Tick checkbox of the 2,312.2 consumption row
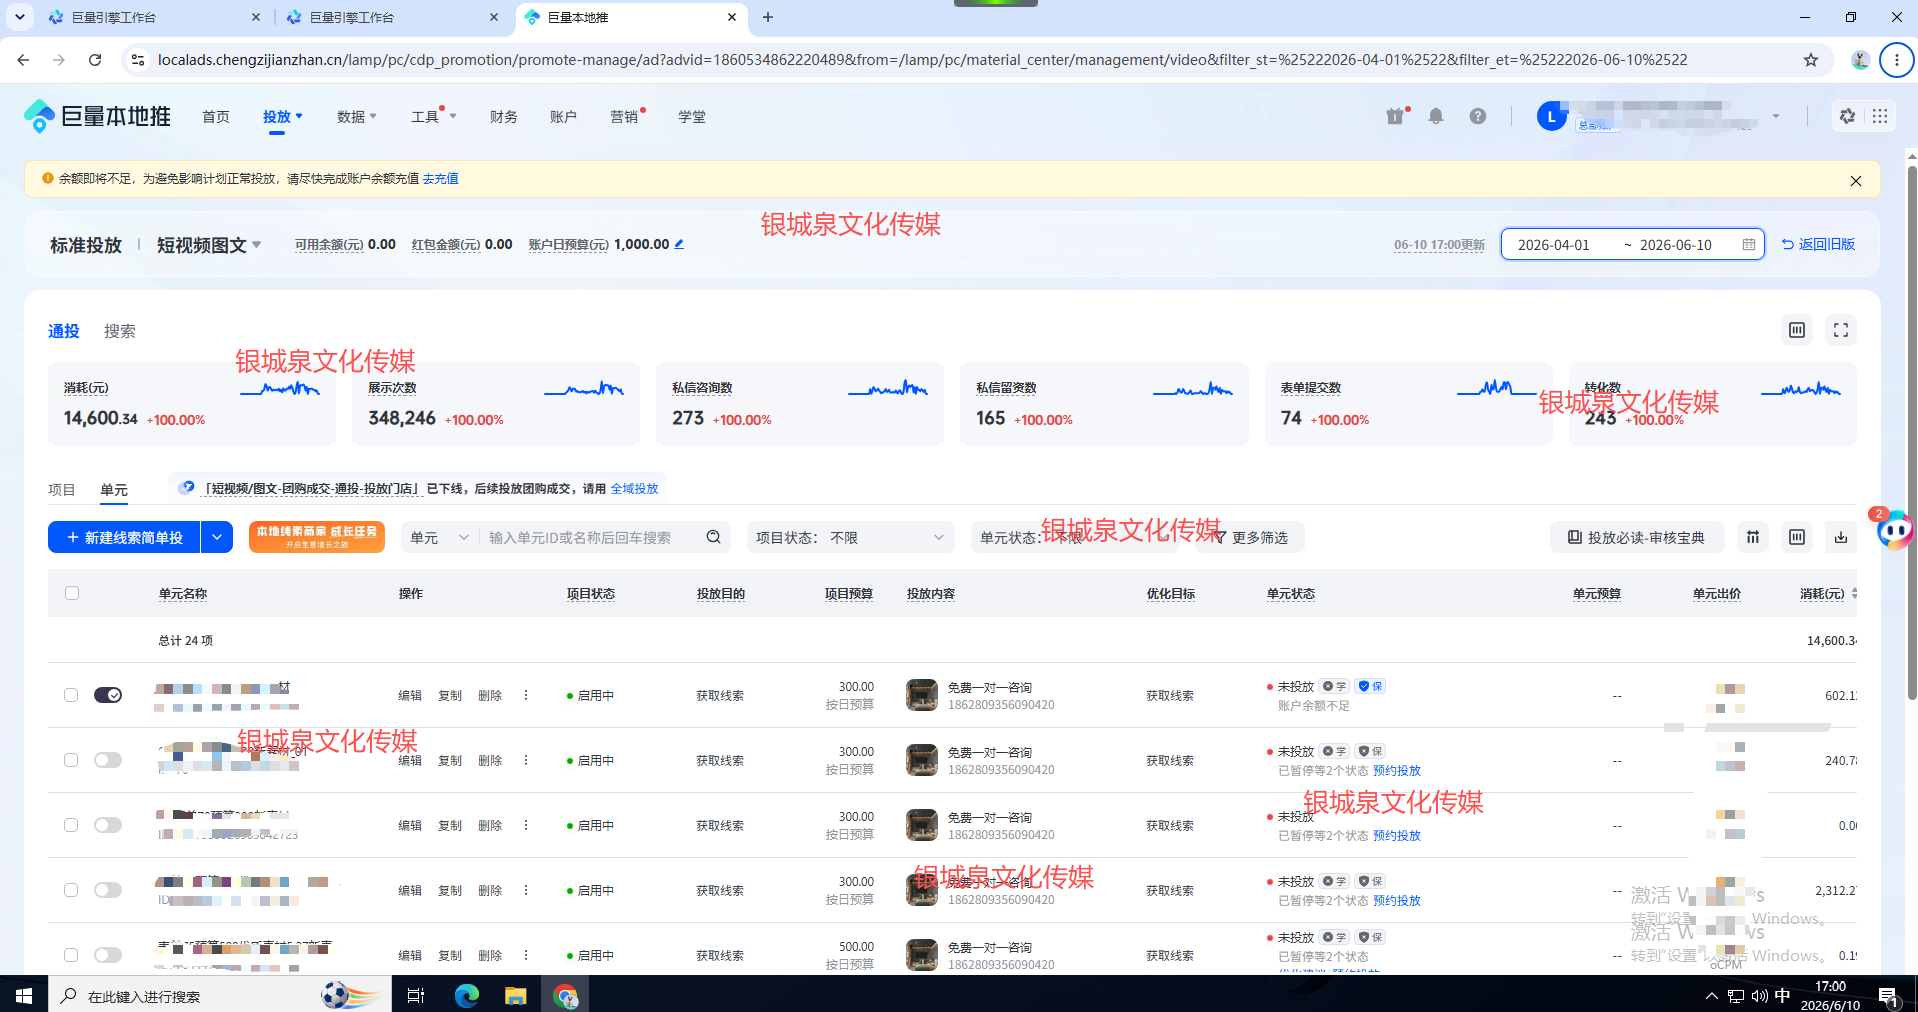This screenshot has height=1012, width=1918. (x=71, y=890)
